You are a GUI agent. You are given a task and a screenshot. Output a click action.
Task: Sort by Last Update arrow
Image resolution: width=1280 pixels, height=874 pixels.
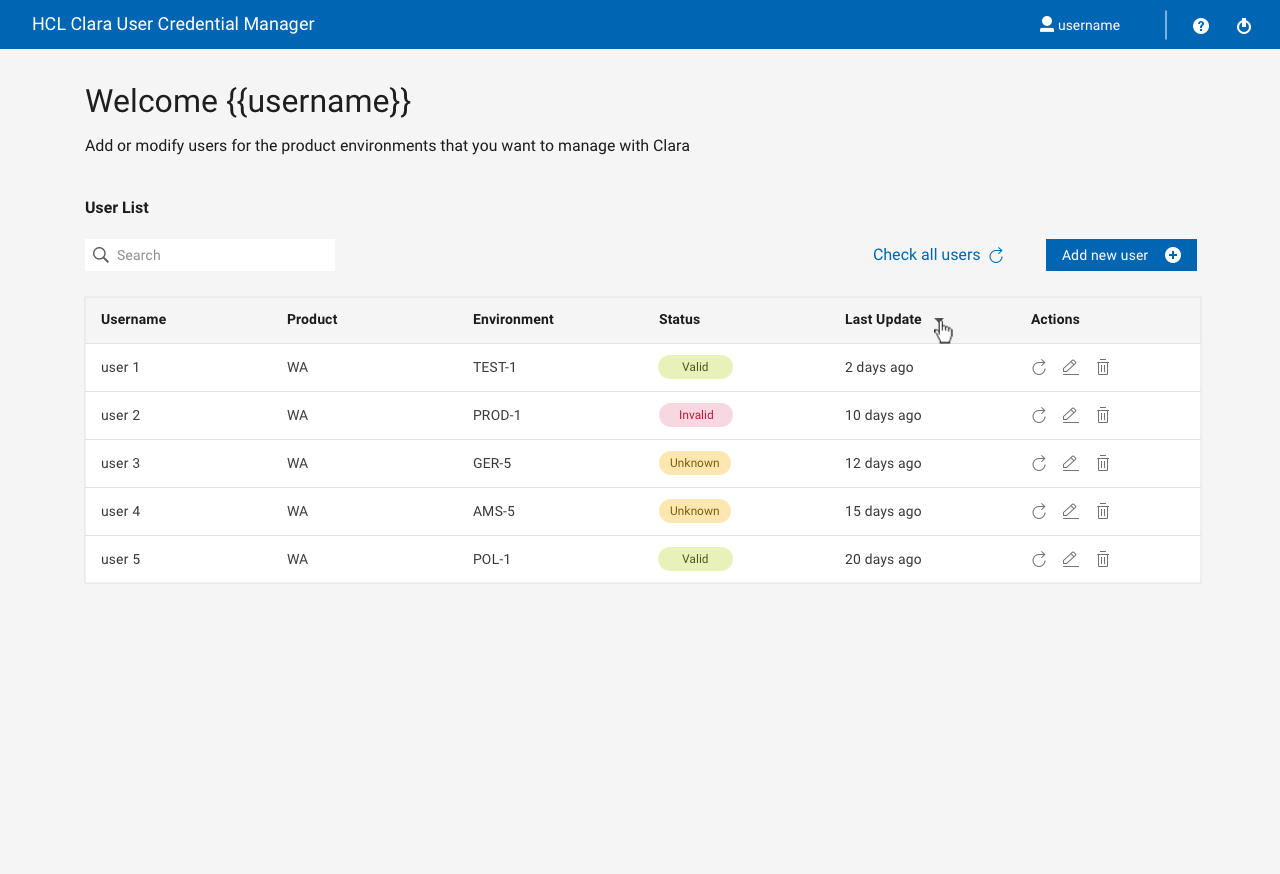click(x=939, y=321)
